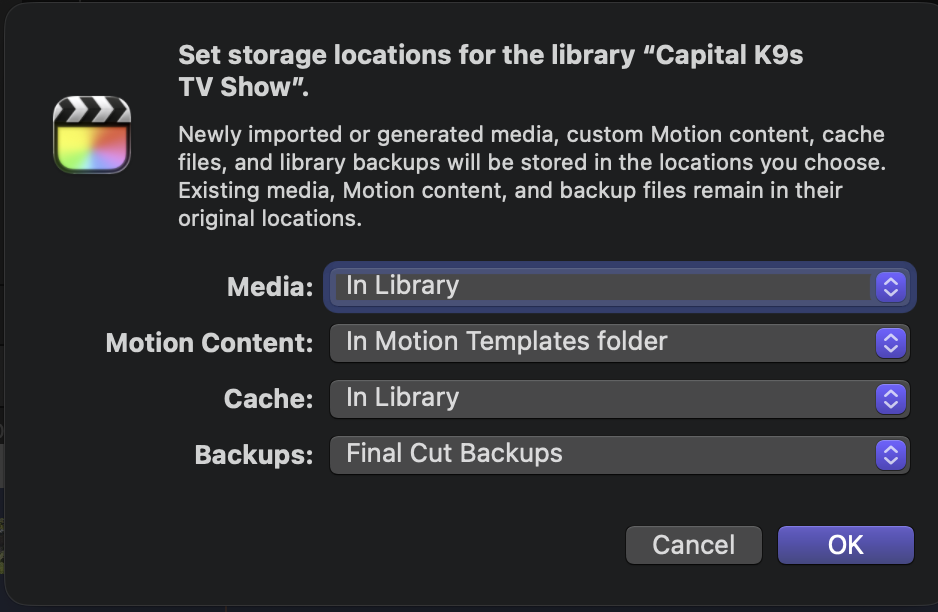Open the Cache 'In Library' dropdown
The width and height of the screenshot is (938, 612).
[602, 399]
